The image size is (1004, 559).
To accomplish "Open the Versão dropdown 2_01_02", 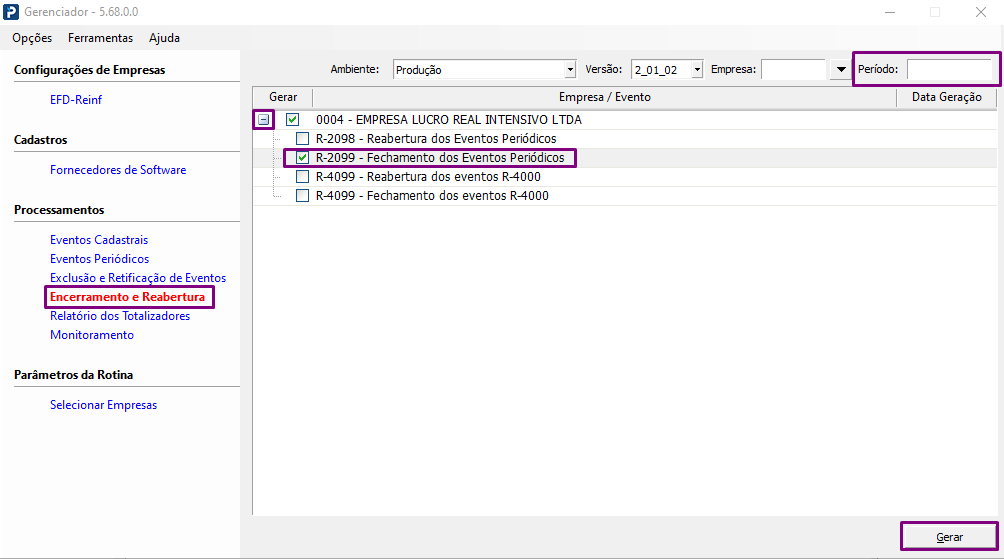I will point(667,69).
